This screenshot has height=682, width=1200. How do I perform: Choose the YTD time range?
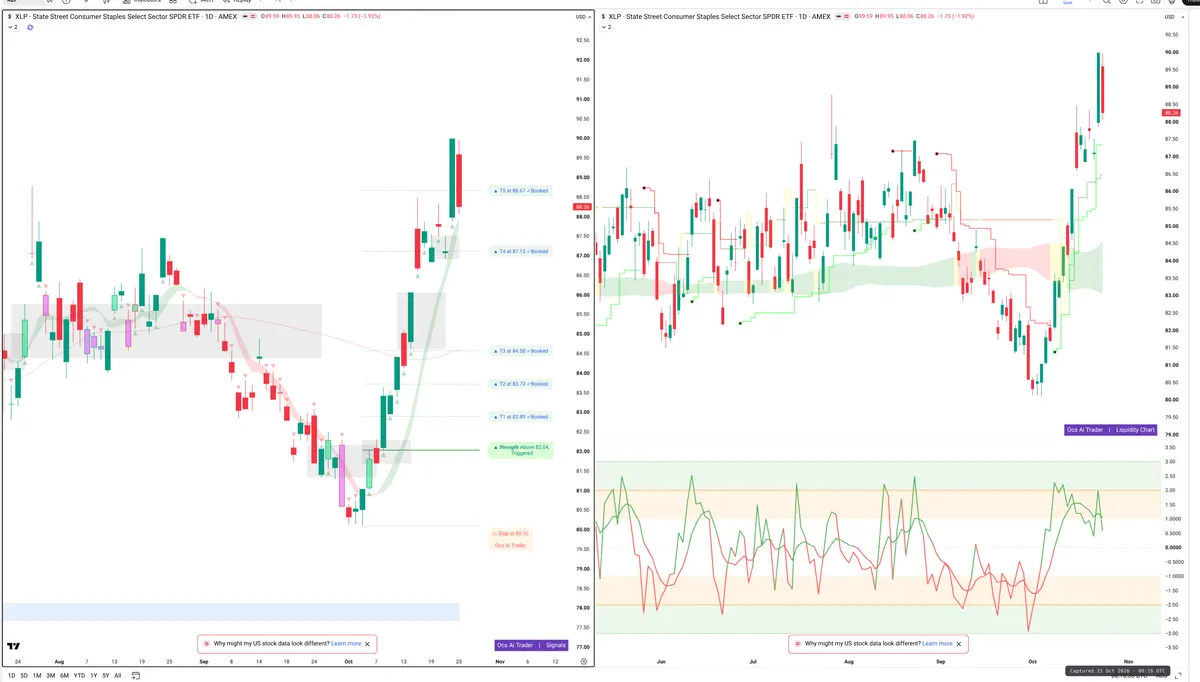pyautogui.click(x=79, y=675)
